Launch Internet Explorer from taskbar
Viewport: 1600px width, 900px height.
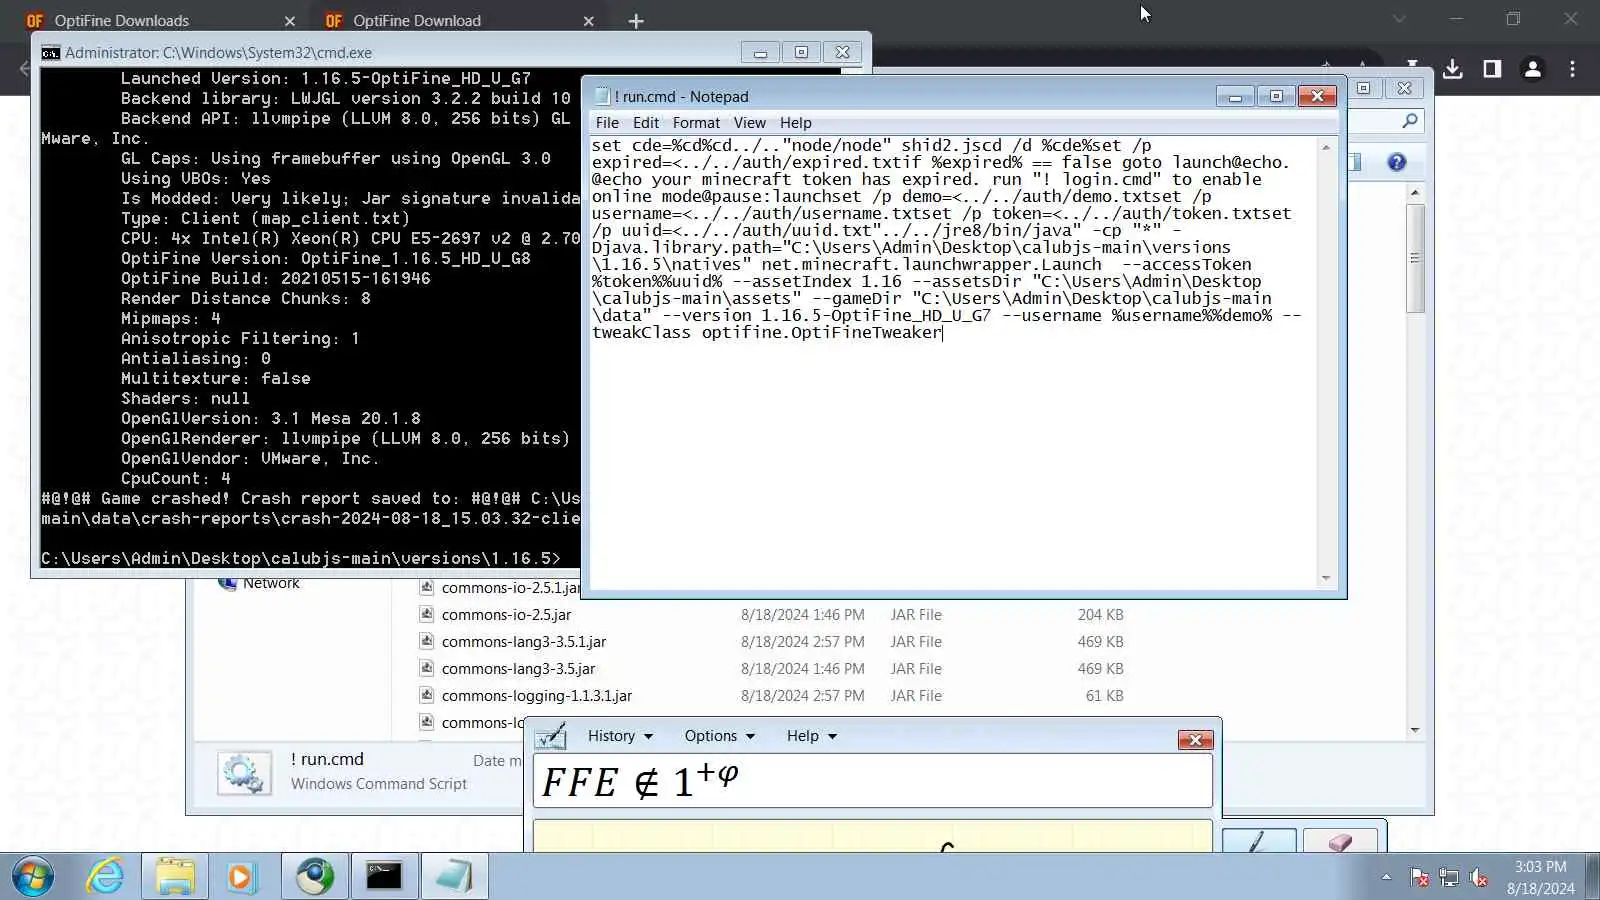coord(105,877)
